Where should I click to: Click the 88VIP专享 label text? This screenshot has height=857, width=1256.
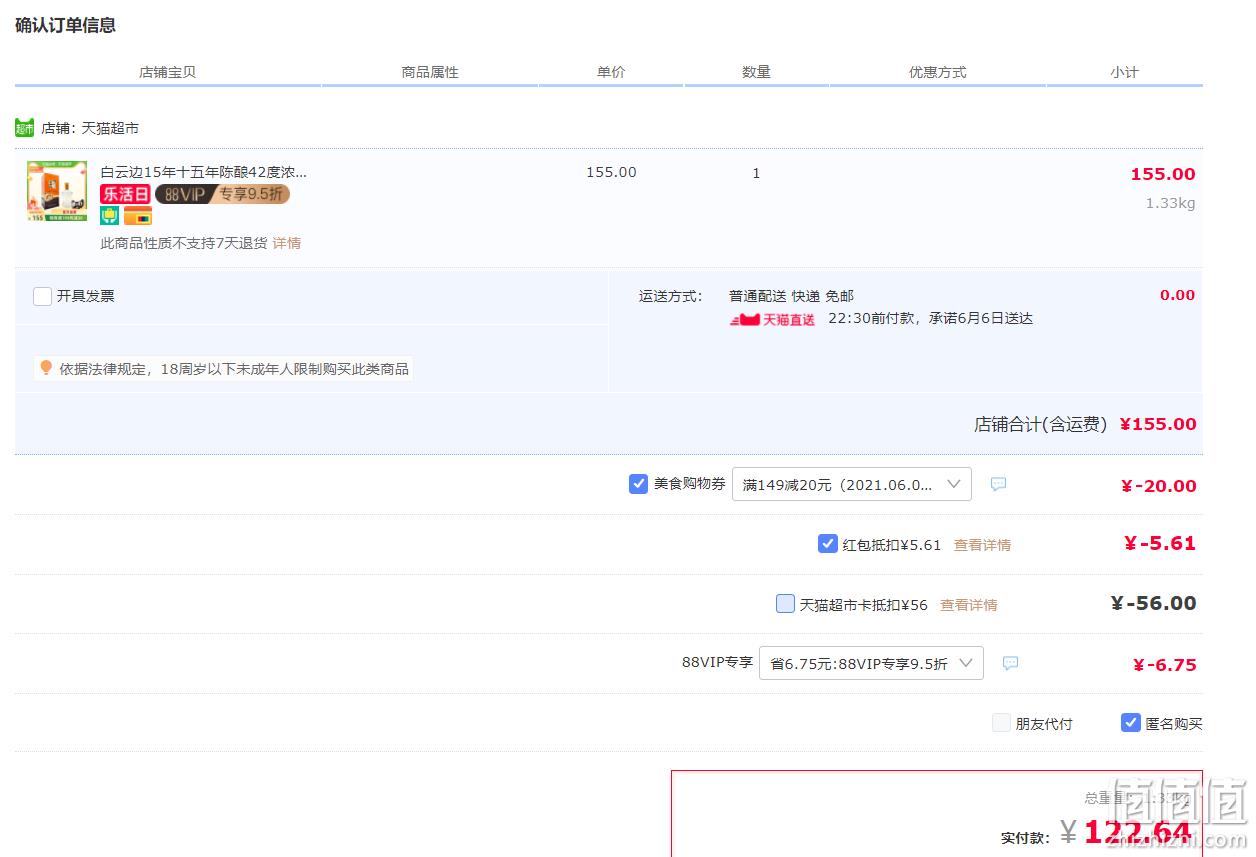point(717,662)
